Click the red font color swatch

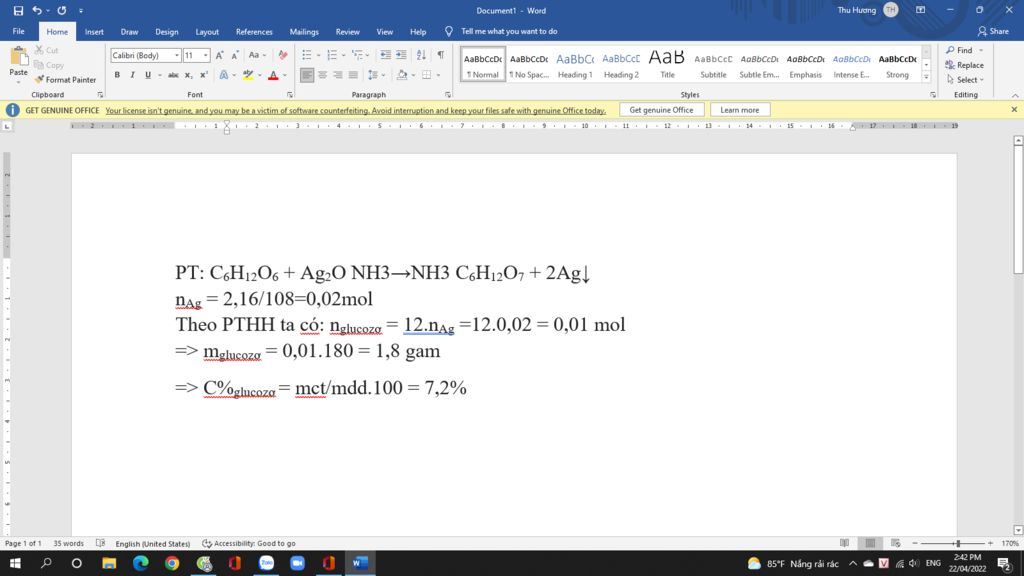(x=273, y=75)
